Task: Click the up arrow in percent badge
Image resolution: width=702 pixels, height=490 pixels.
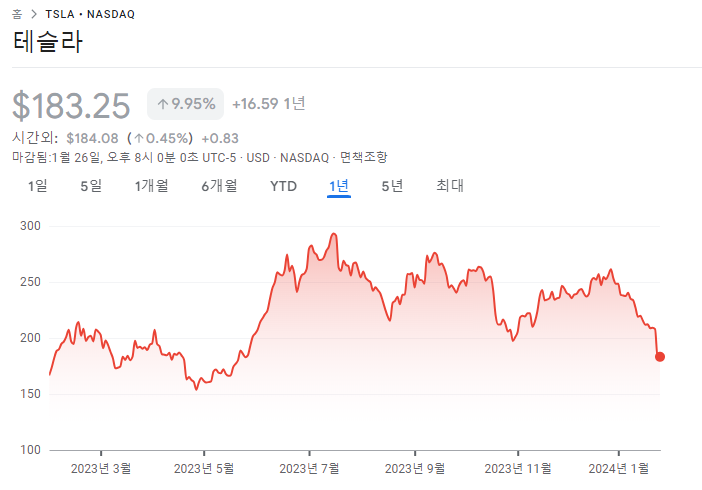Action: (163, 104)
